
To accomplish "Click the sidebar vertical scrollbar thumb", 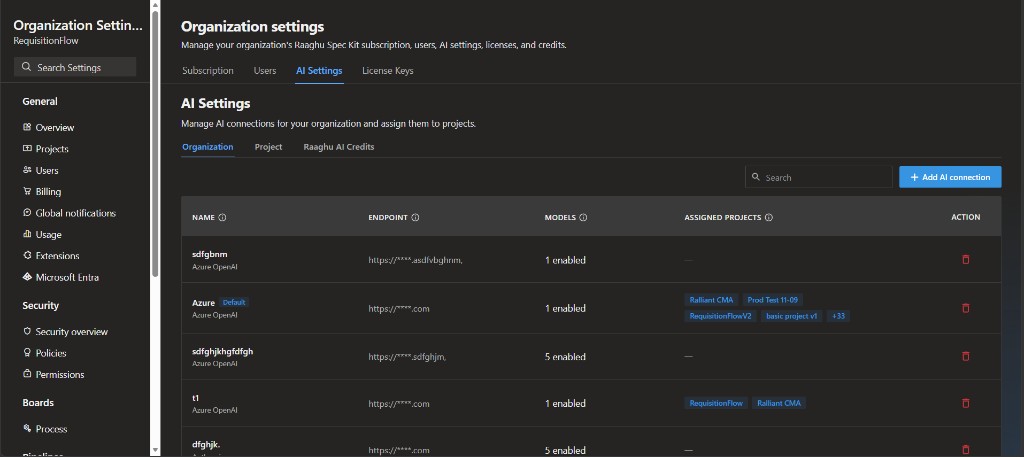I will pyautogui.click(x=155, y=144).
